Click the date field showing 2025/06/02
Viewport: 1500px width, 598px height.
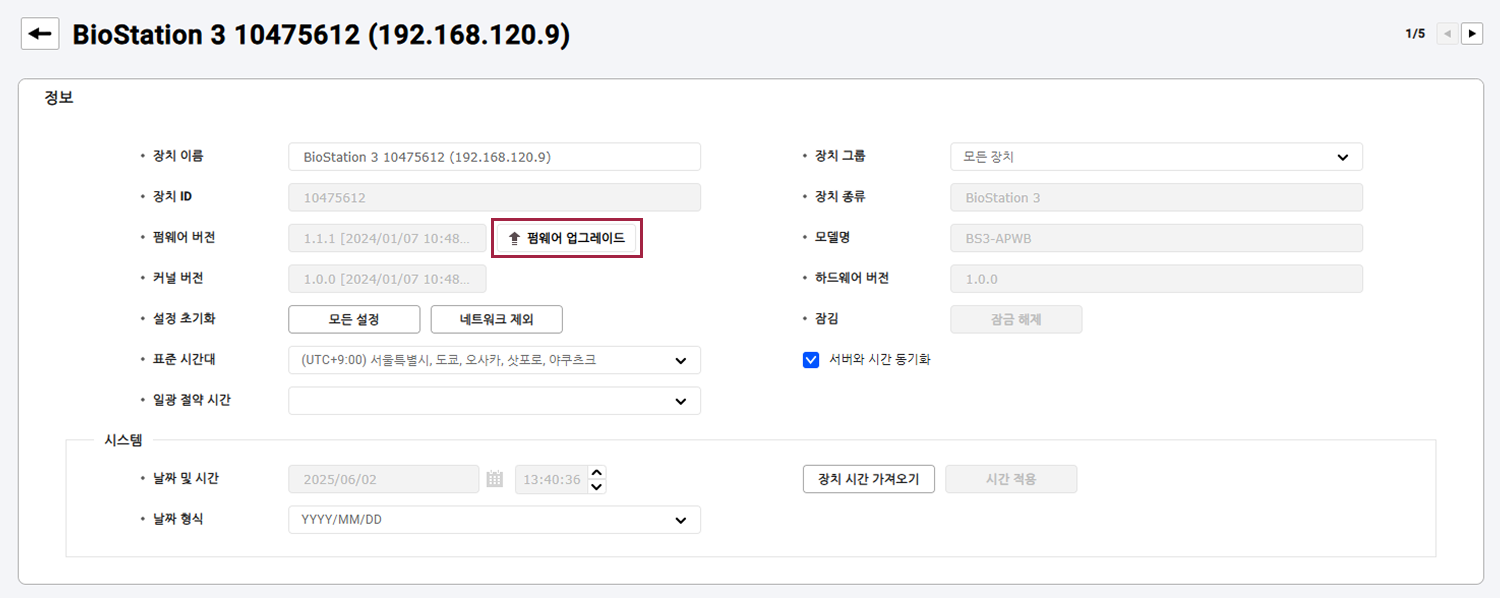click(x=383, y=480)
